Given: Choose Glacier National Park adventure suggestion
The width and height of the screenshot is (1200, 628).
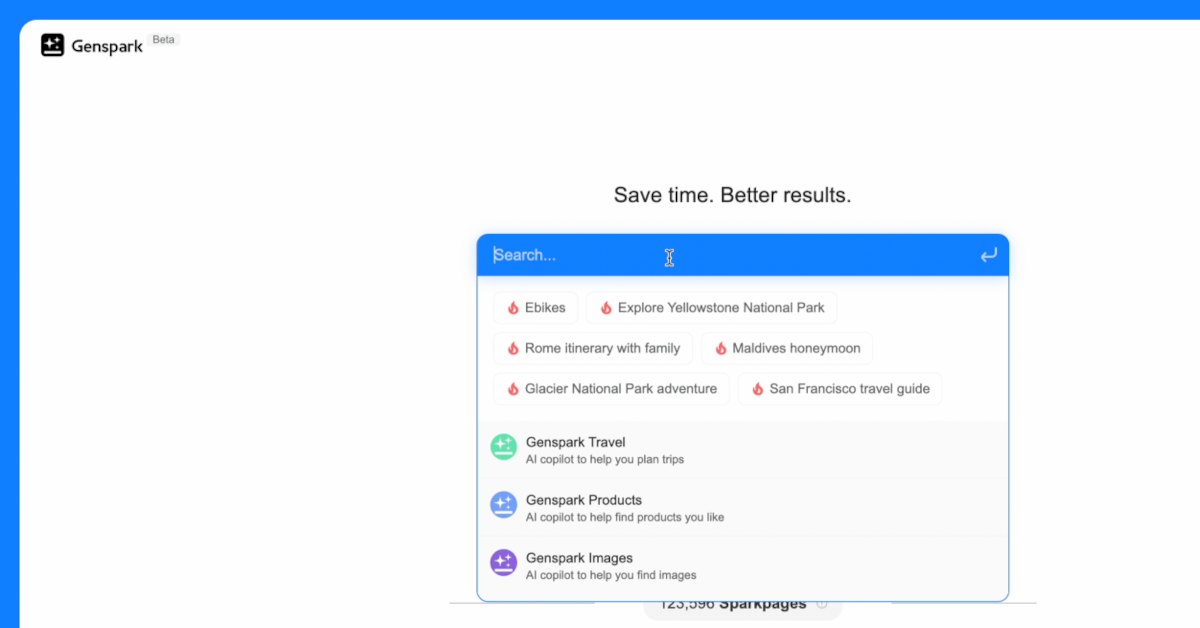Looking at the screenshot, I should click(611, 389).
